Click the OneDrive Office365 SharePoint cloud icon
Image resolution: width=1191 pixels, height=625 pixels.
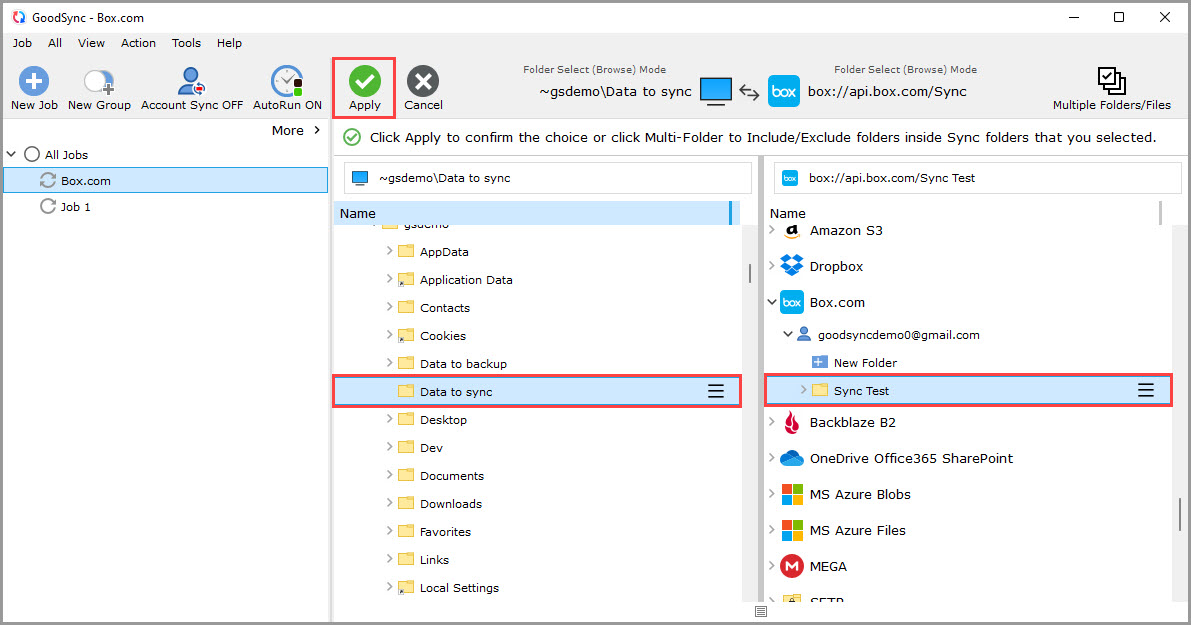792,458
